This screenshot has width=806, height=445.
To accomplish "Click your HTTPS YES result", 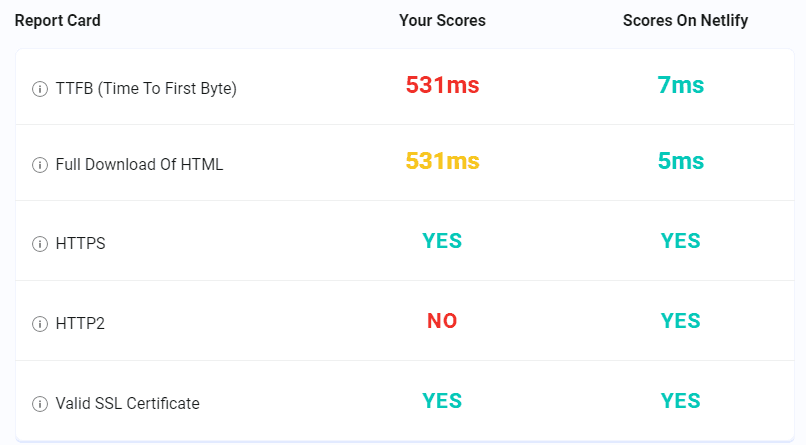I will [442, 241].
